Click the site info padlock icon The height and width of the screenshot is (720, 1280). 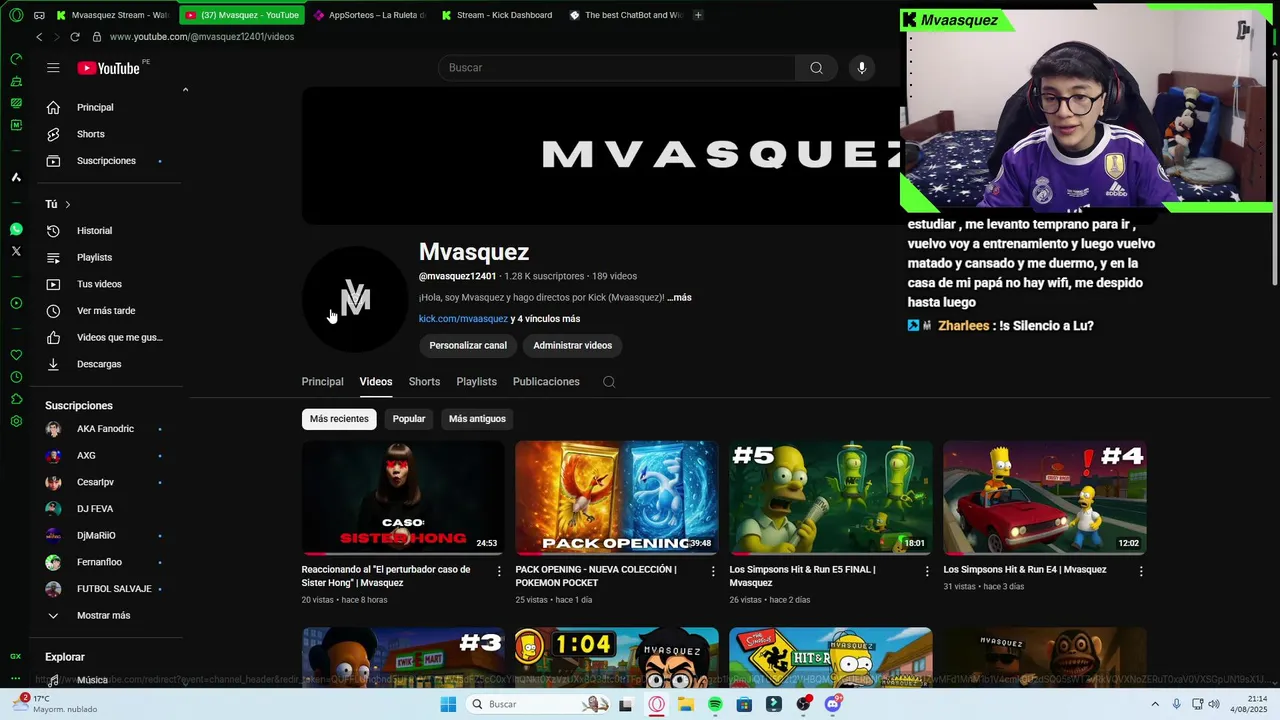(x=97, y=37)
